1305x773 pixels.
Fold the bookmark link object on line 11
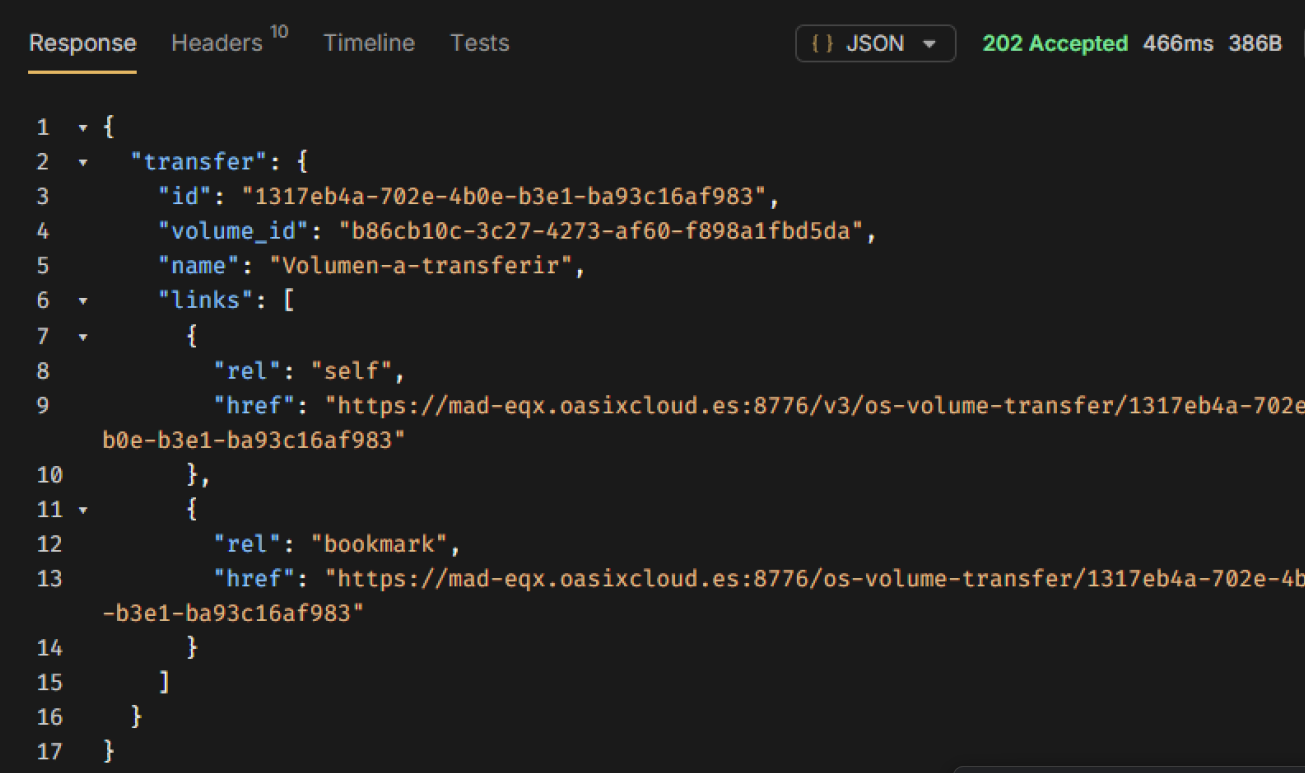[x=82, y=510]
